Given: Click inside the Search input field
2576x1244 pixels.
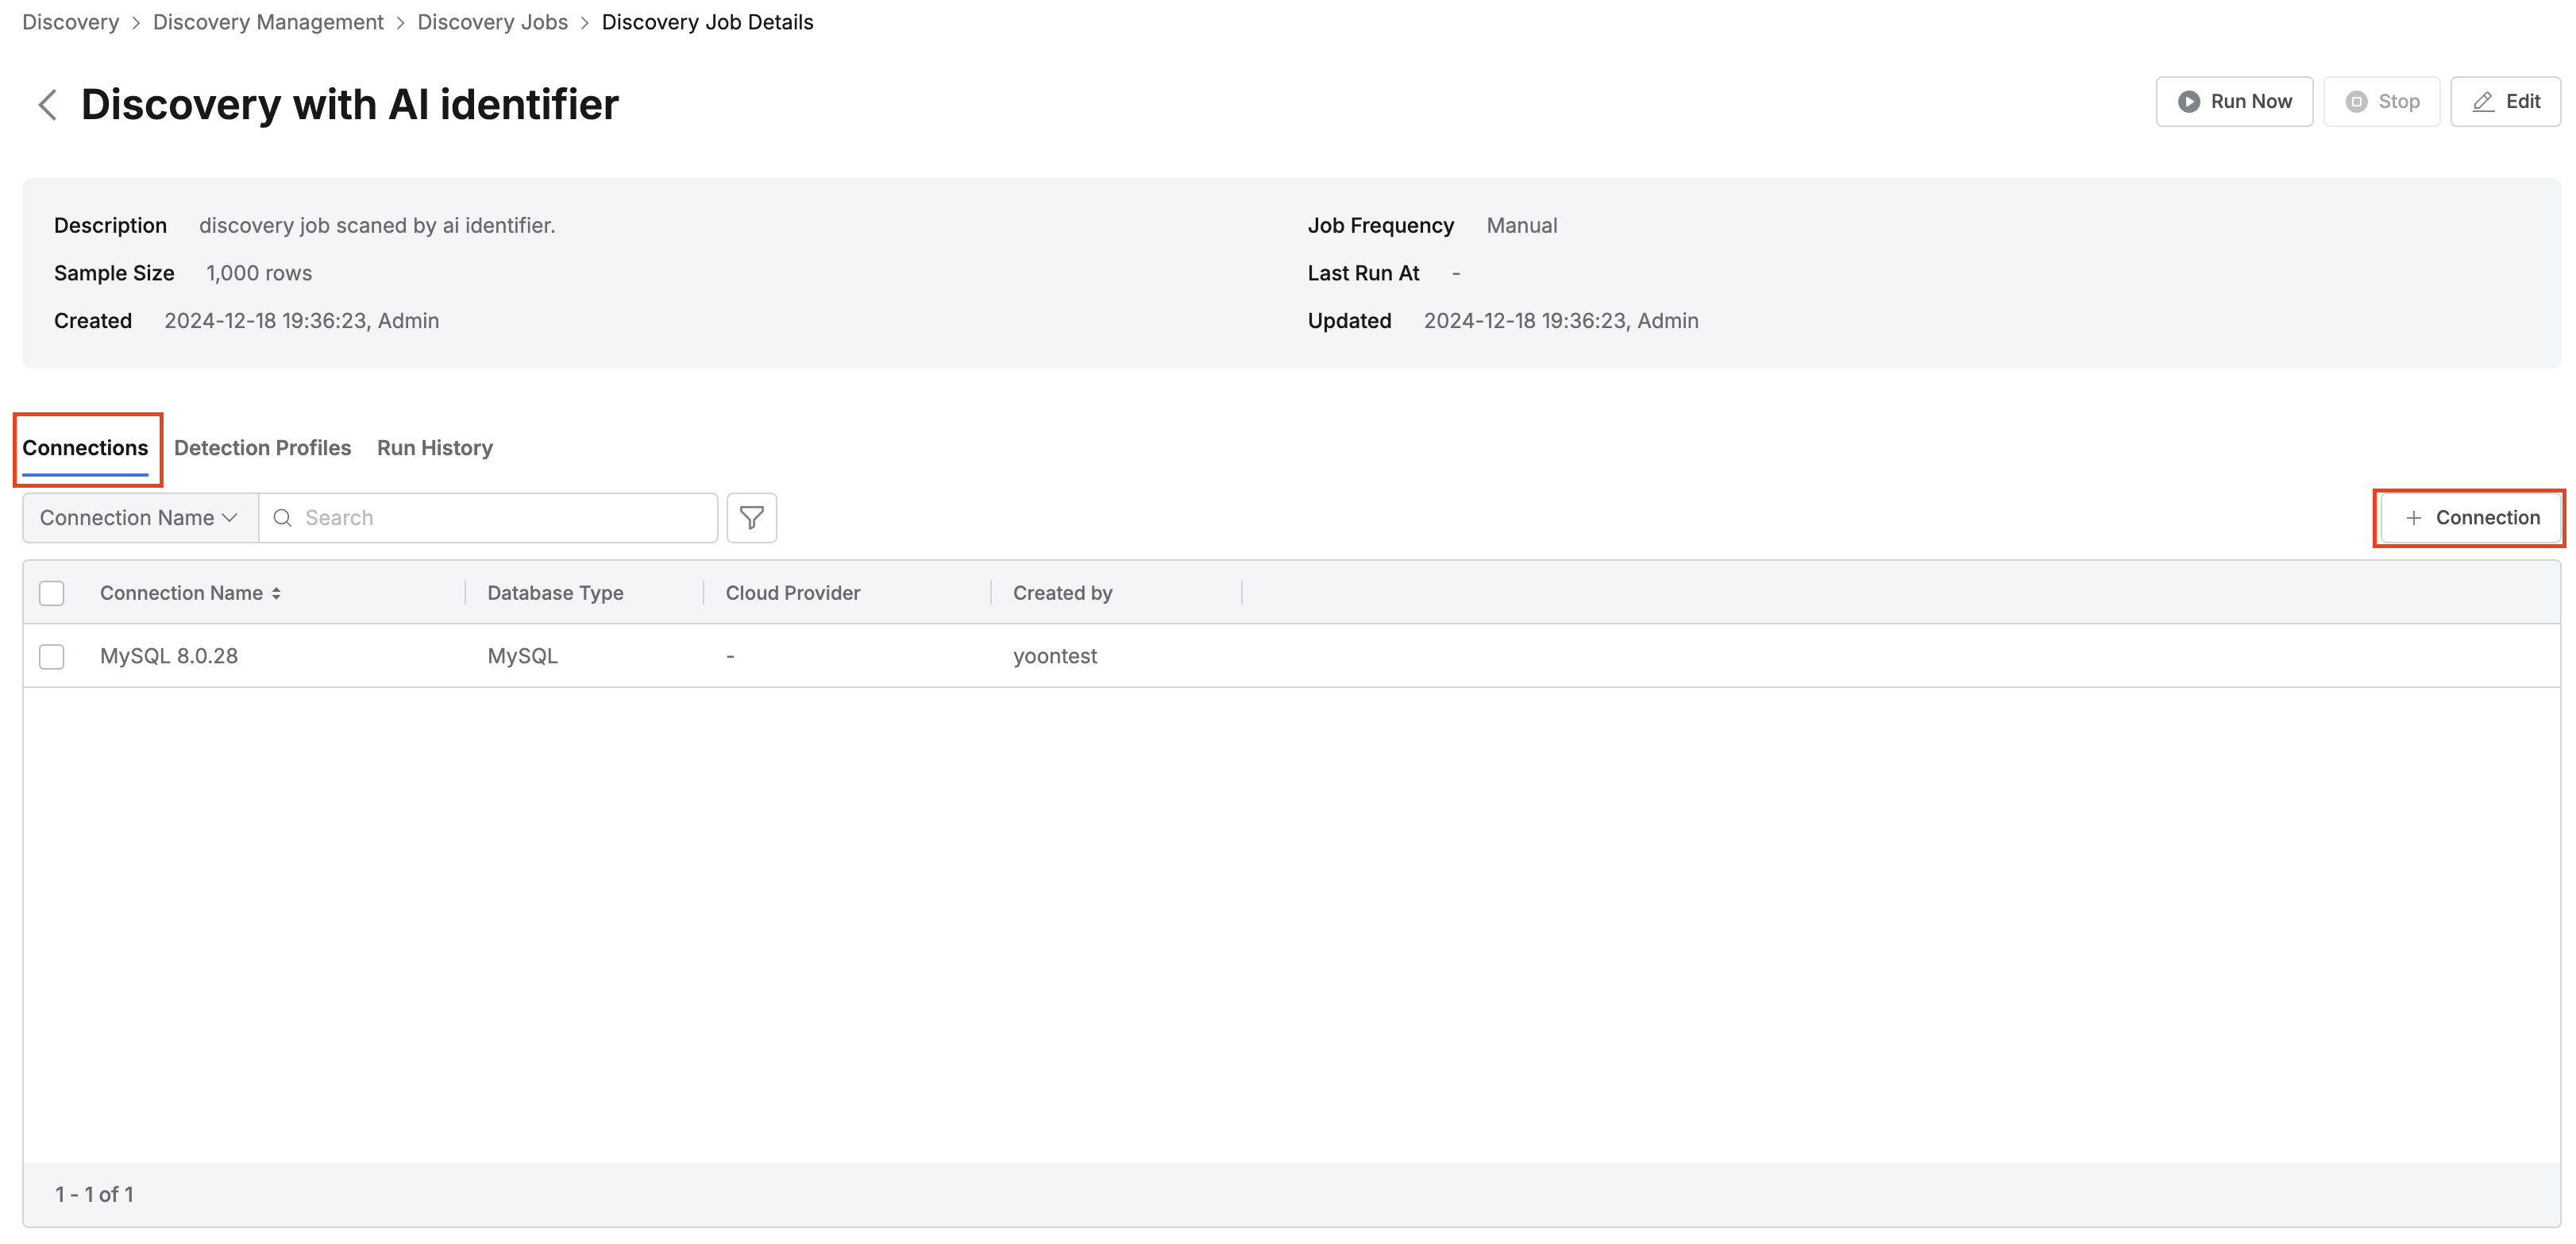Looking at the screenshot, I should [500, 517].
